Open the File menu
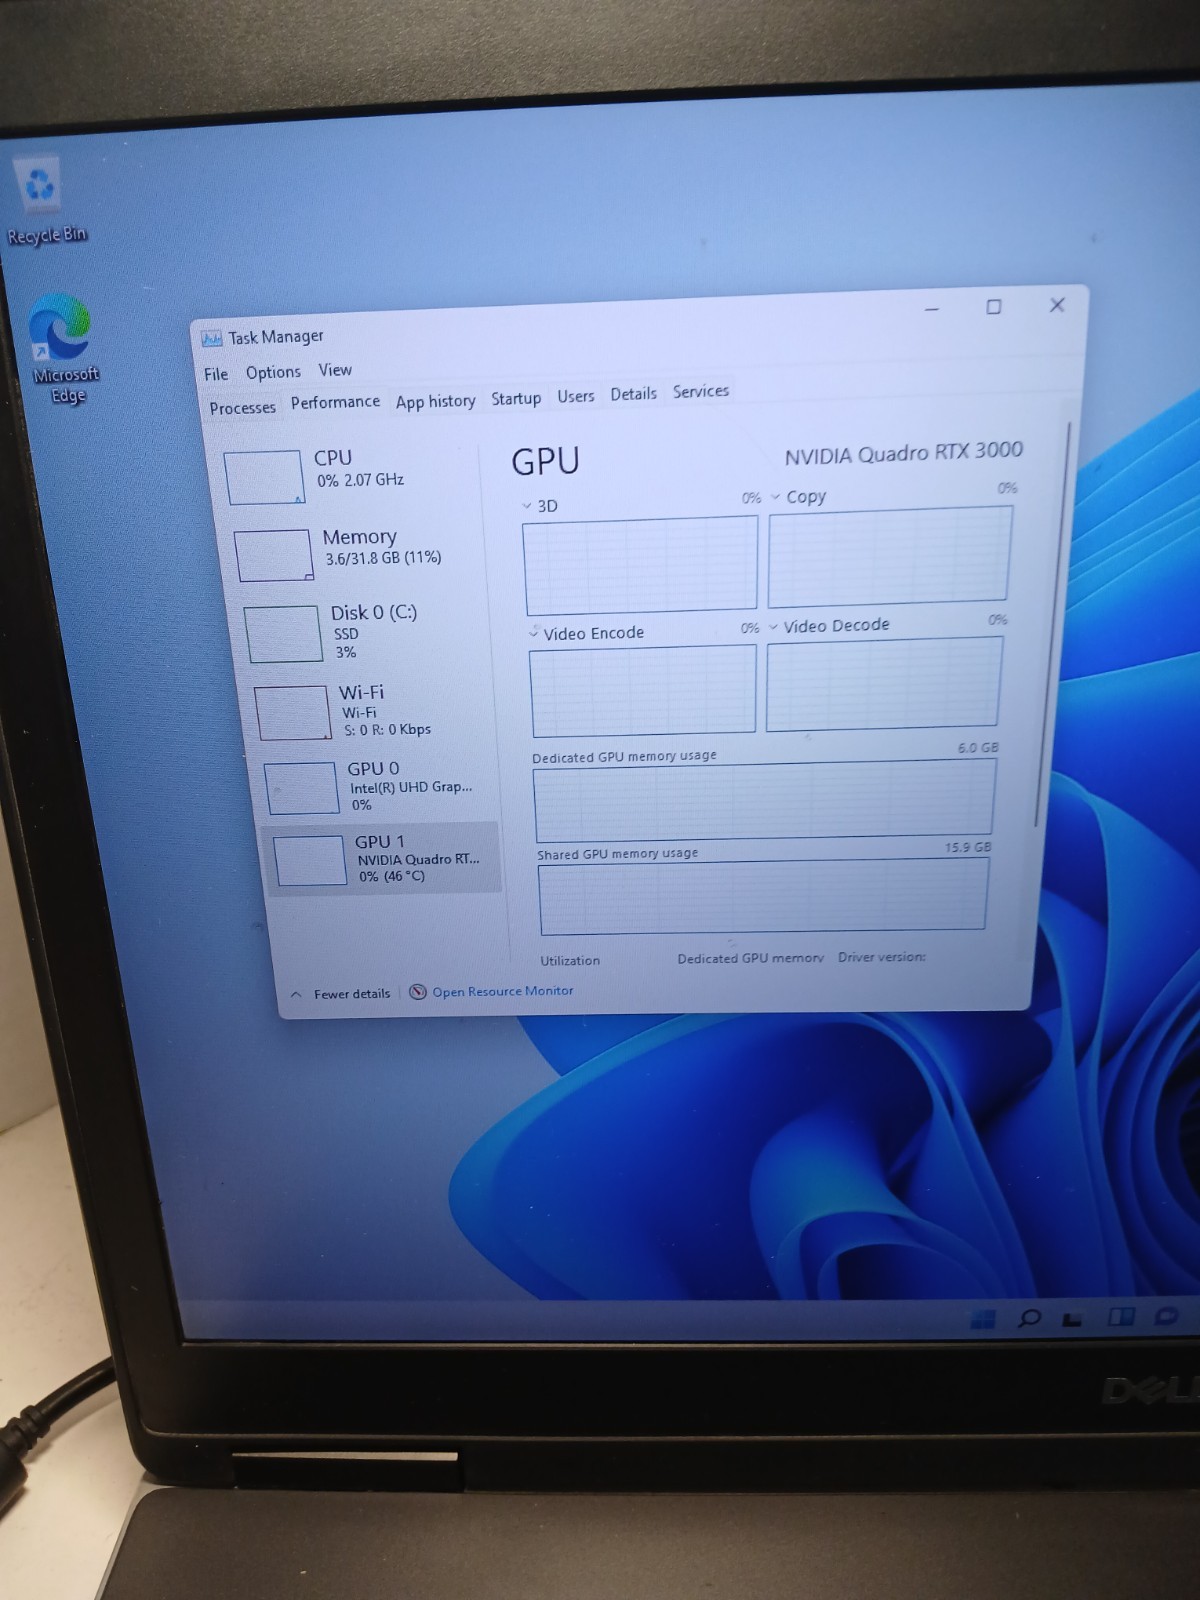This screenshot has width=1200, height=1600. tap(216, 374)
